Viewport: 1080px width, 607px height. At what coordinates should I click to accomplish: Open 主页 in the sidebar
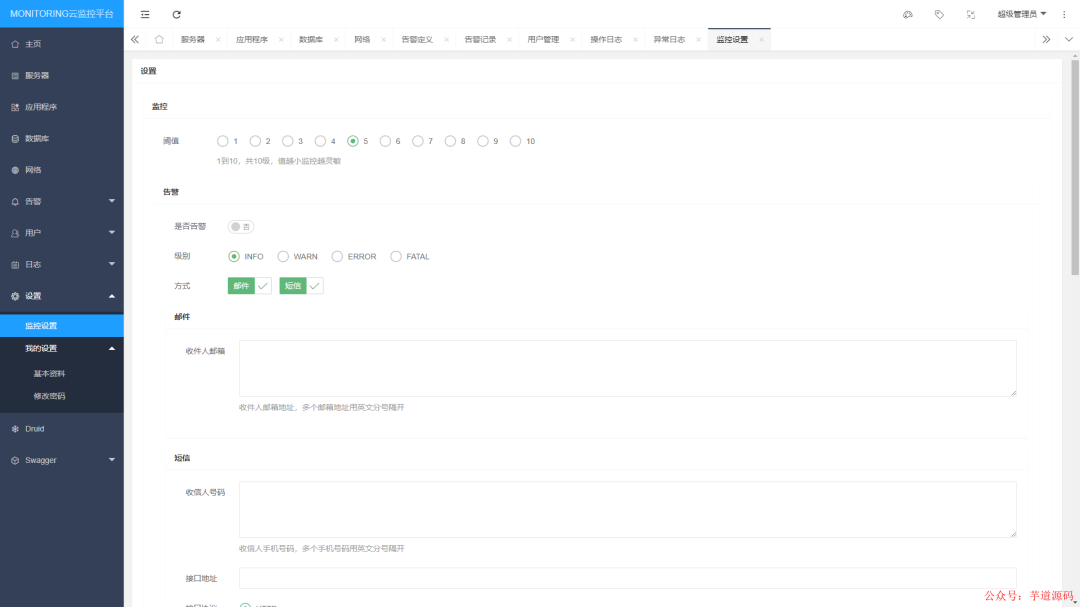pos(62,44)
